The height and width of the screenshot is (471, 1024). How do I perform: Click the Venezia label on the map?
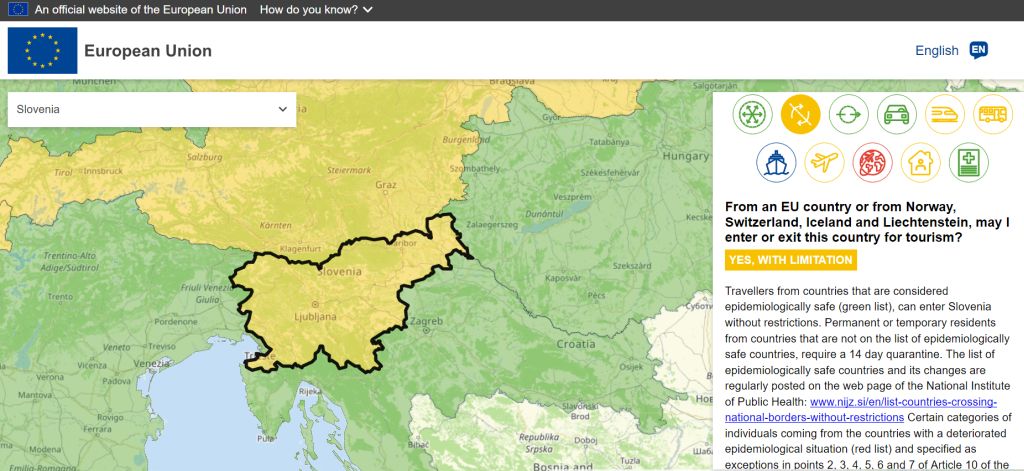coord(152,363)
